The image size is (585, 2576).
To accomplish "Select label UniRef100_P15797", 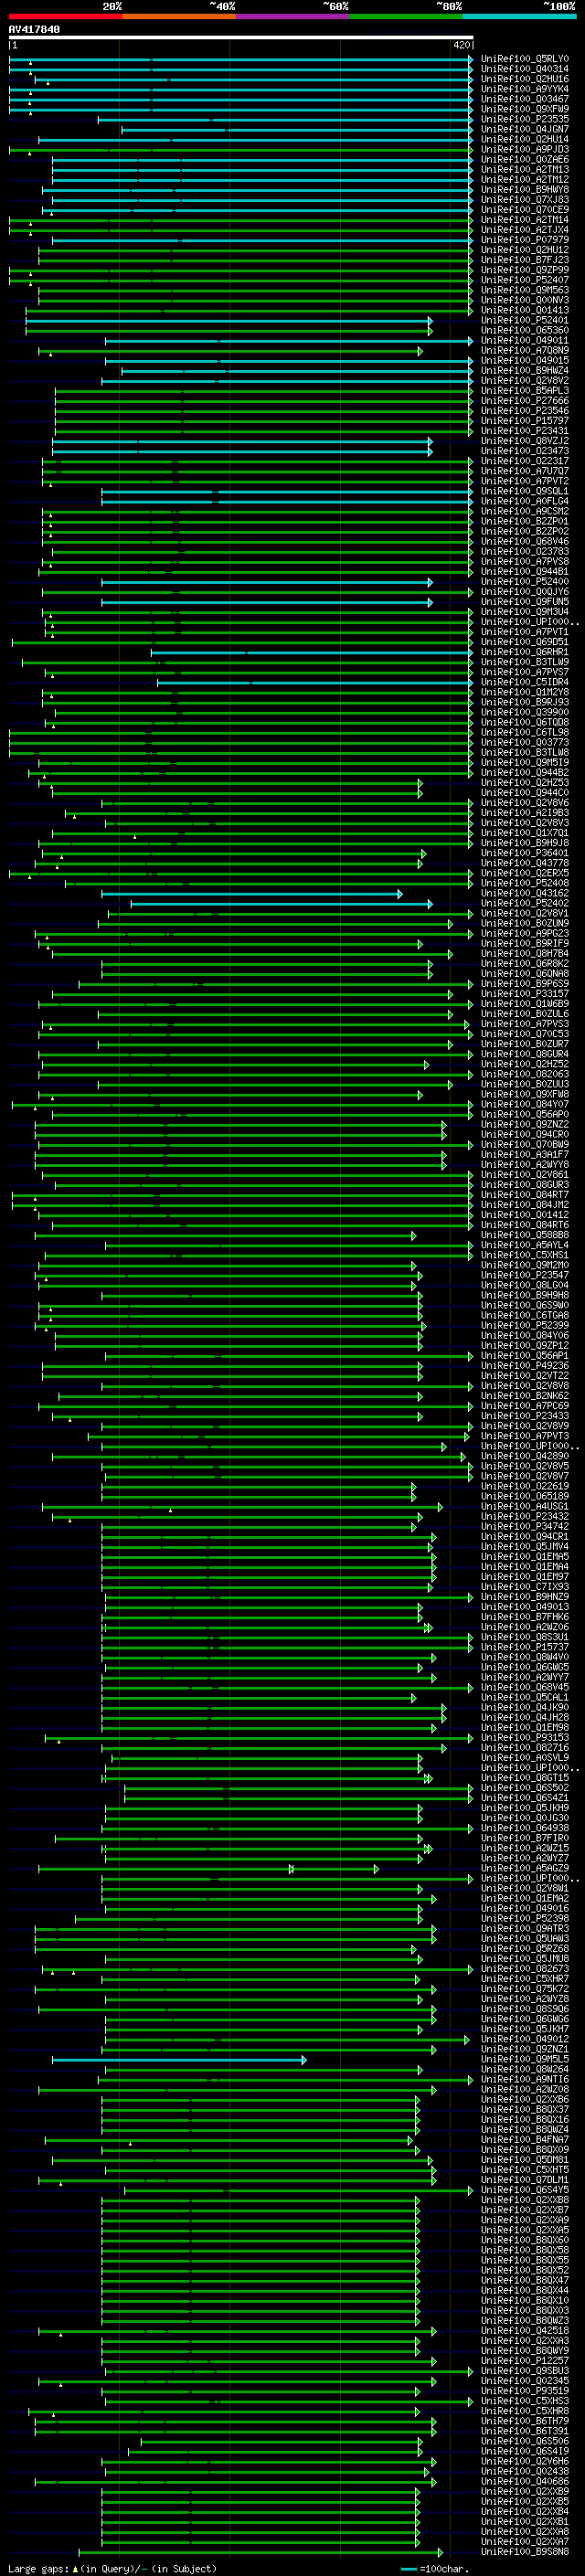I will (x=525, y=421).
